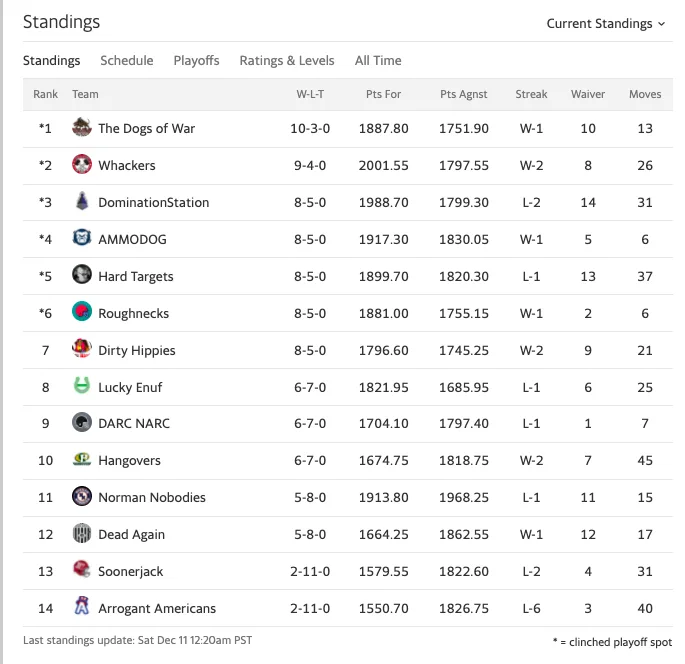Click the Pts For column header
The height and width of the screenshot is (664, 685).
(383, 94)
